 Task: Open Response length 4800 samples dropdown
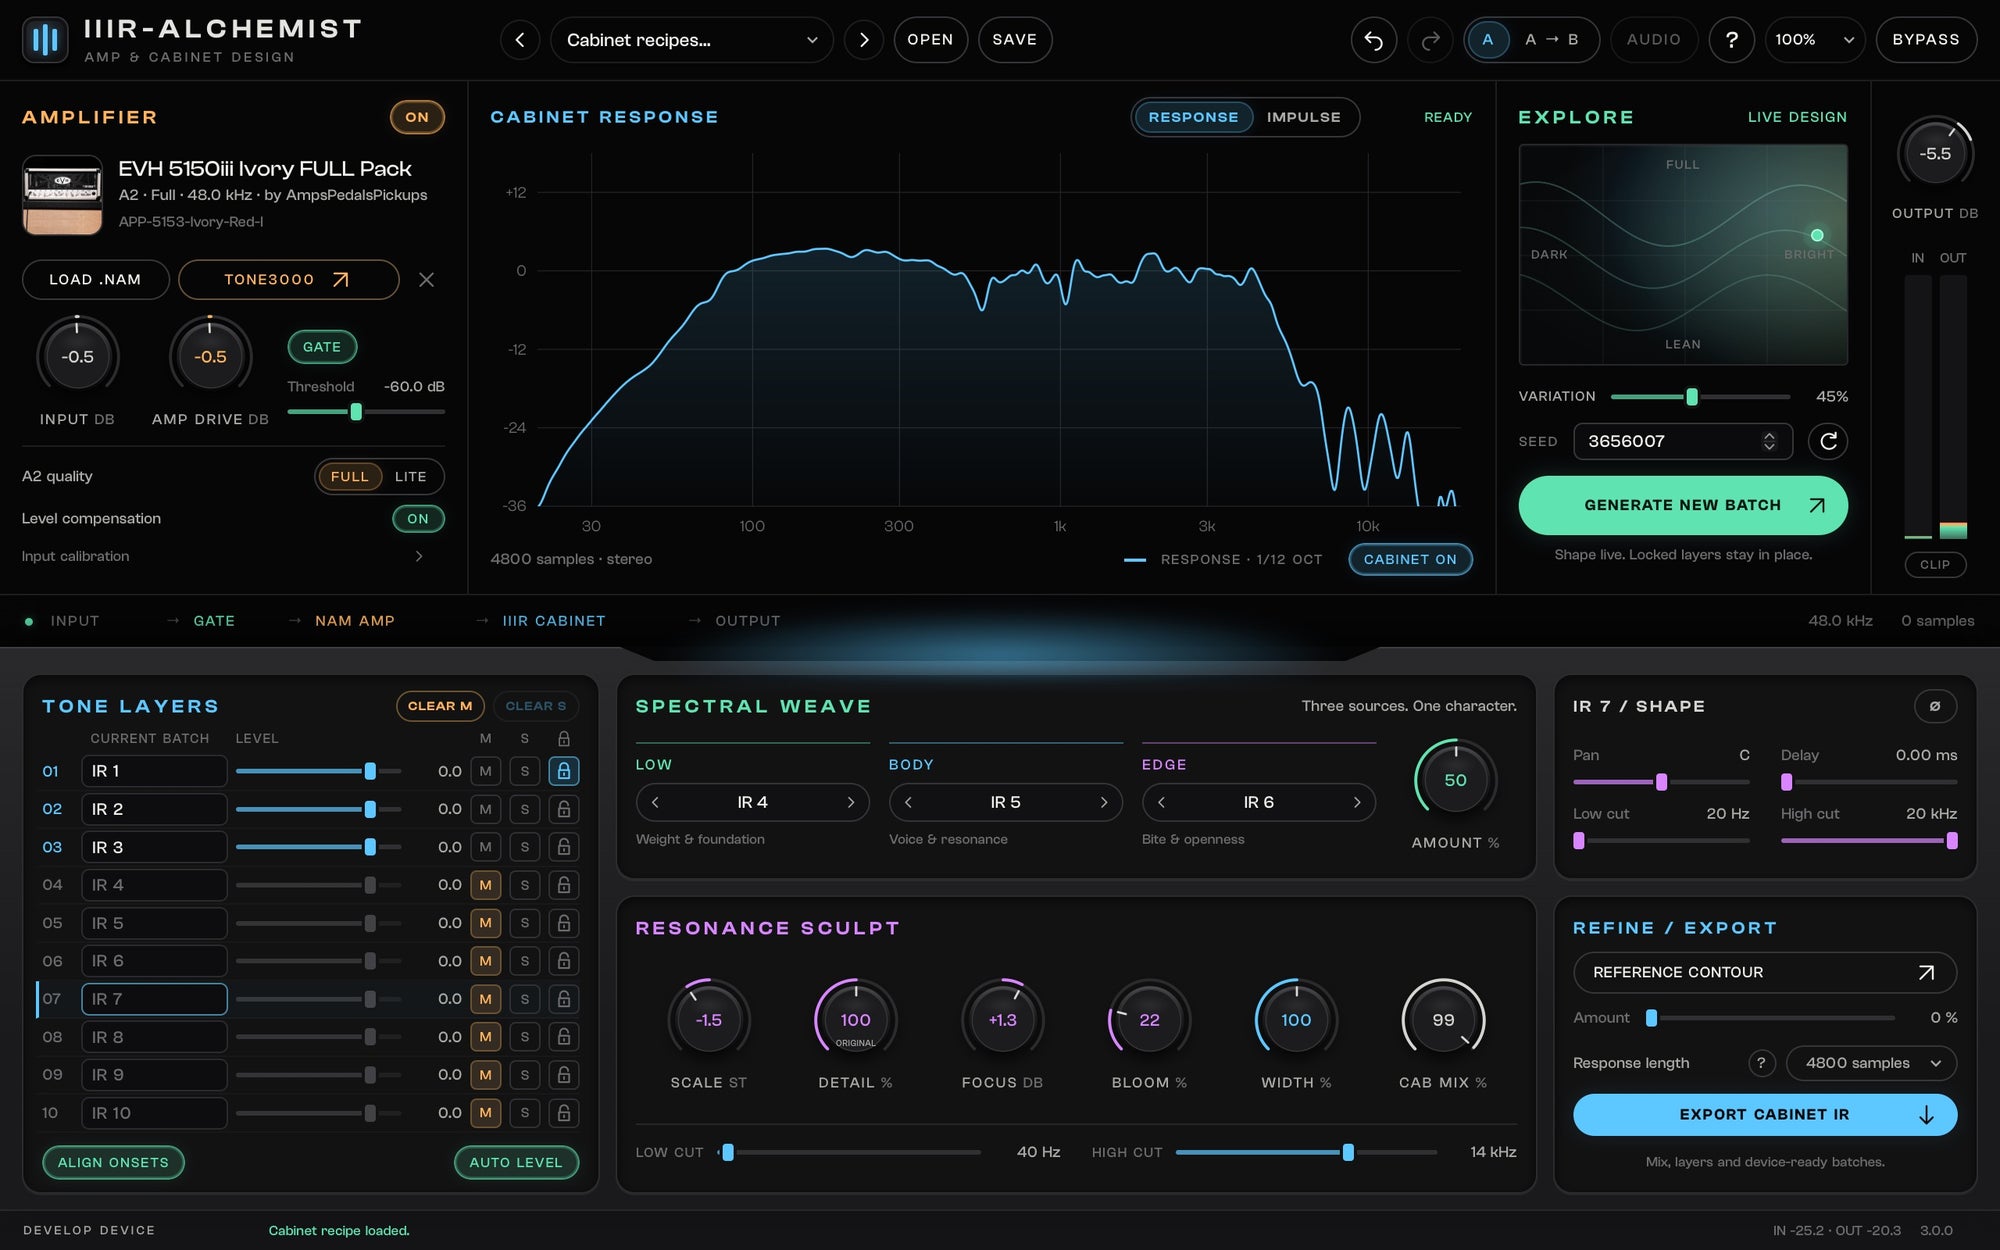(x=1870, y=1063)
